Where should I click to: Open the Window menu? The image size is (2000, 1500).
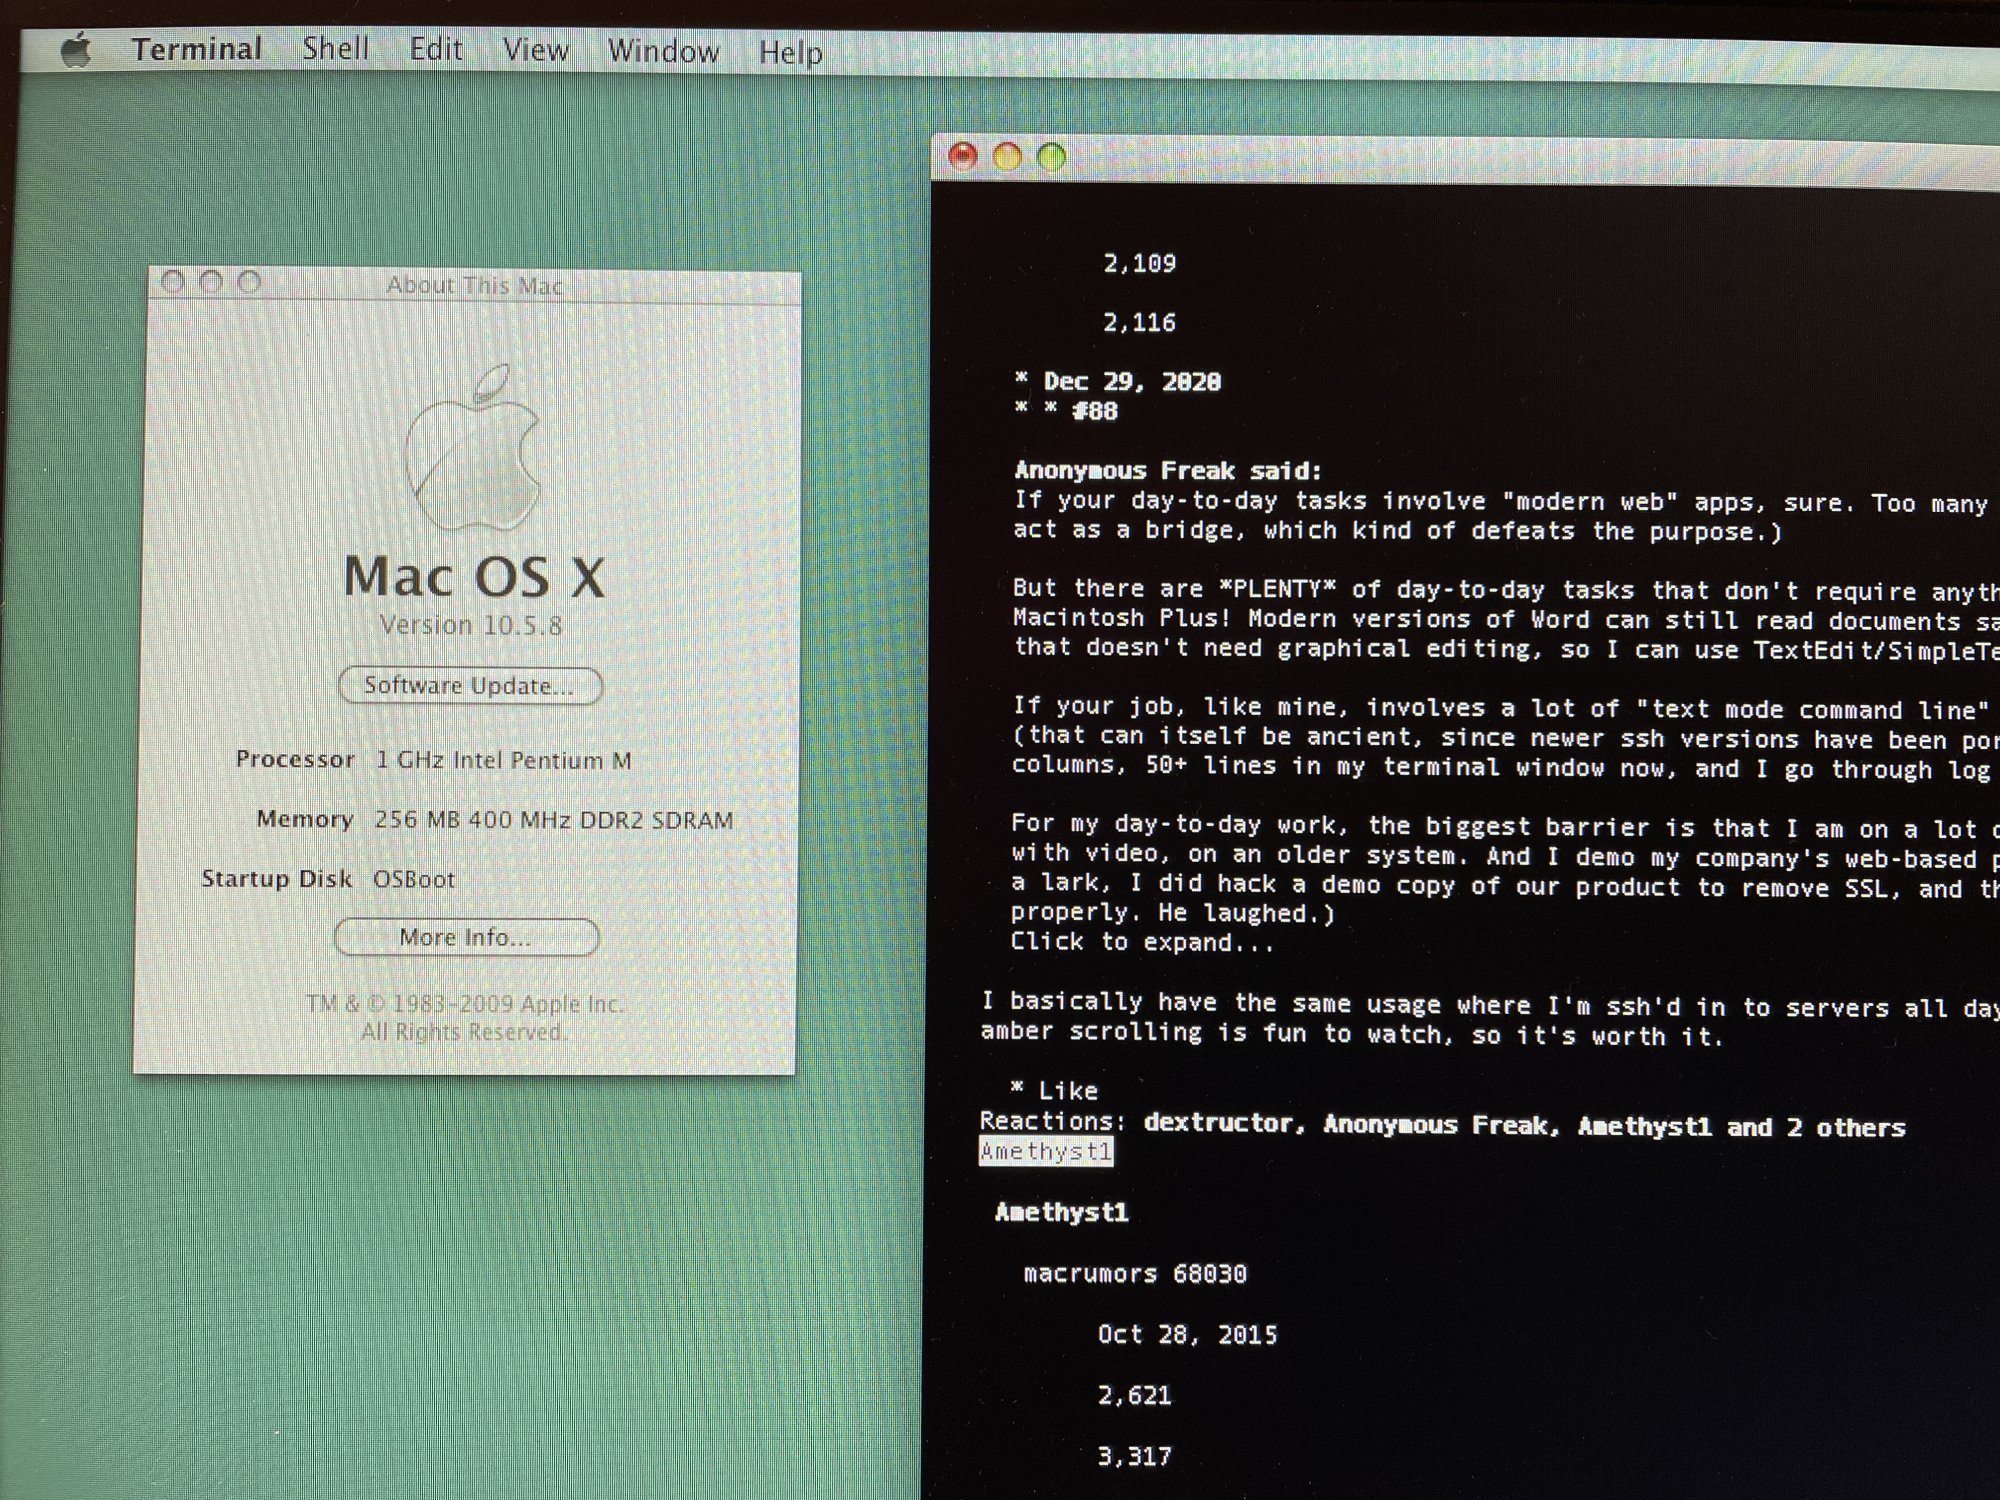point(663,51)
